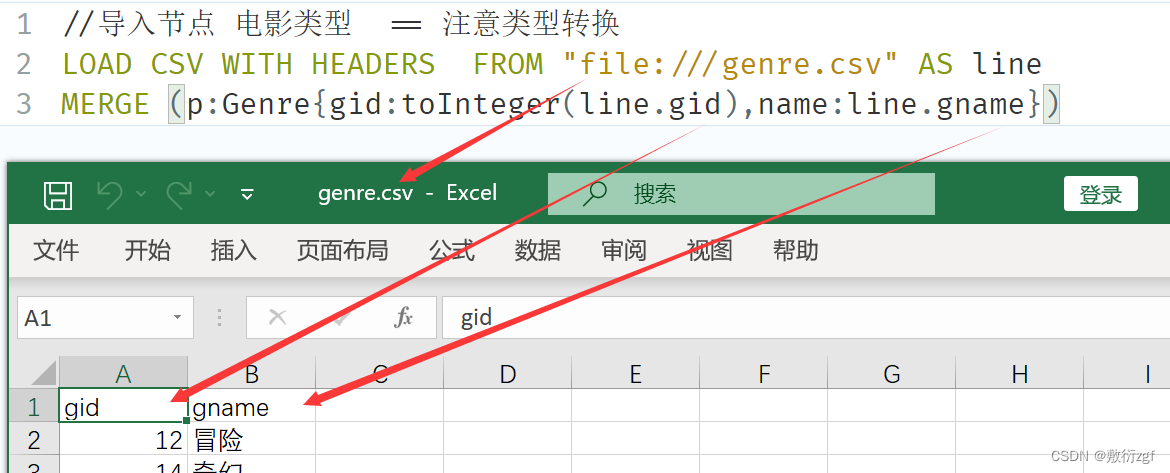Click the Save icon in Excel title bar
The height and width of the screenshot is (473, 1170).
click(x=57, y=195)
